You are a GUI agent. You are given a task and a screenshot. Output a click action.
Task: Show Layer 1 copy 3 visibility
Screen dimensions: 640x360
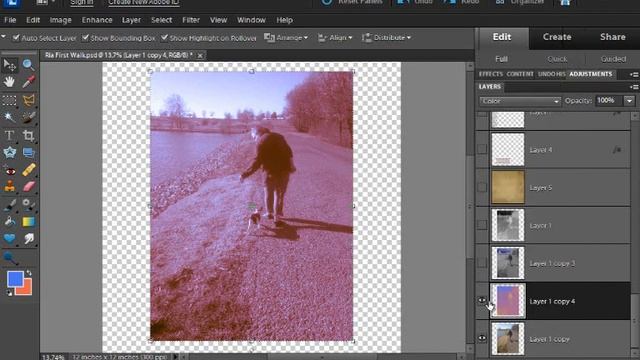click(482, 263)
